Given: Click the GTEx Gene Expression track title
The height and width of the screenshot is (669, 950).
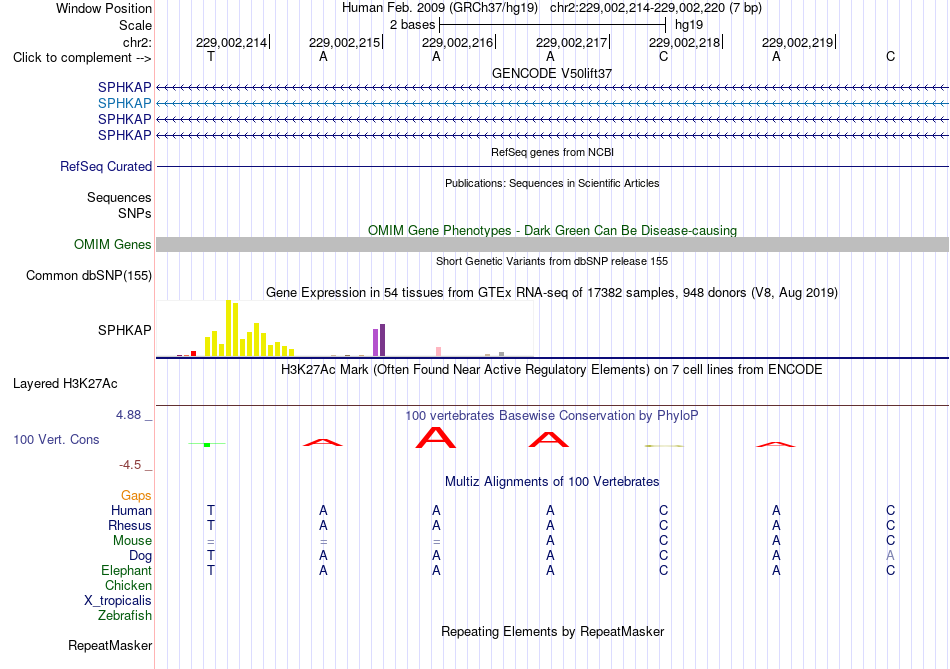Looking at the screenshot, I should 552,293.
